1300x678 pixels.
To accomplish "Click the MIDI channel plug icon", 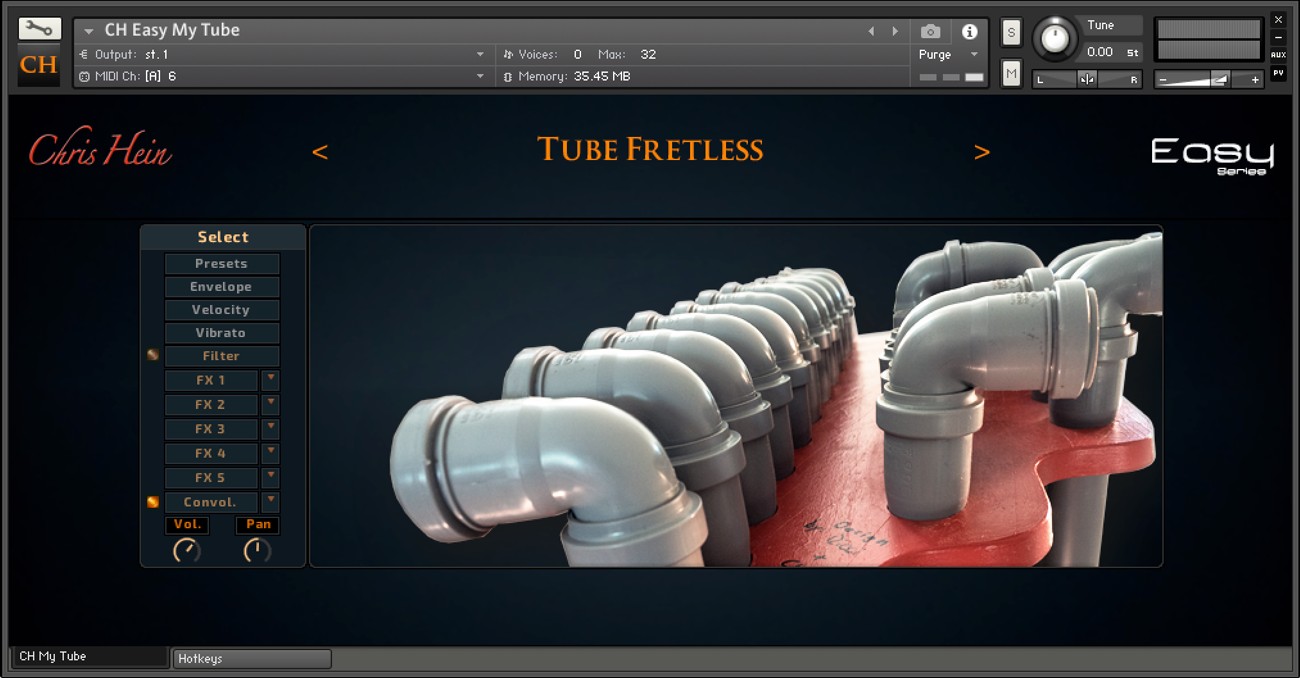I will pos(84,76).
